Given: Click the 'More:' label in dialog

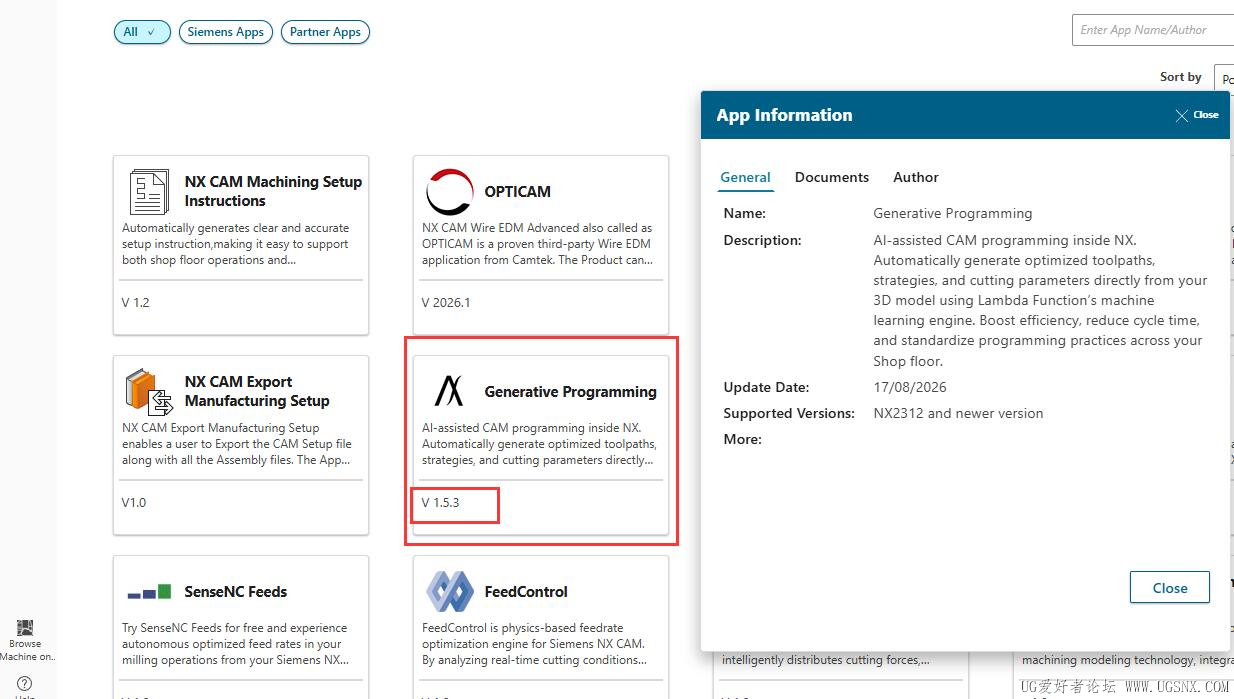Looking at the screenshot, I should pyautogui.click(x=742, y=439).
